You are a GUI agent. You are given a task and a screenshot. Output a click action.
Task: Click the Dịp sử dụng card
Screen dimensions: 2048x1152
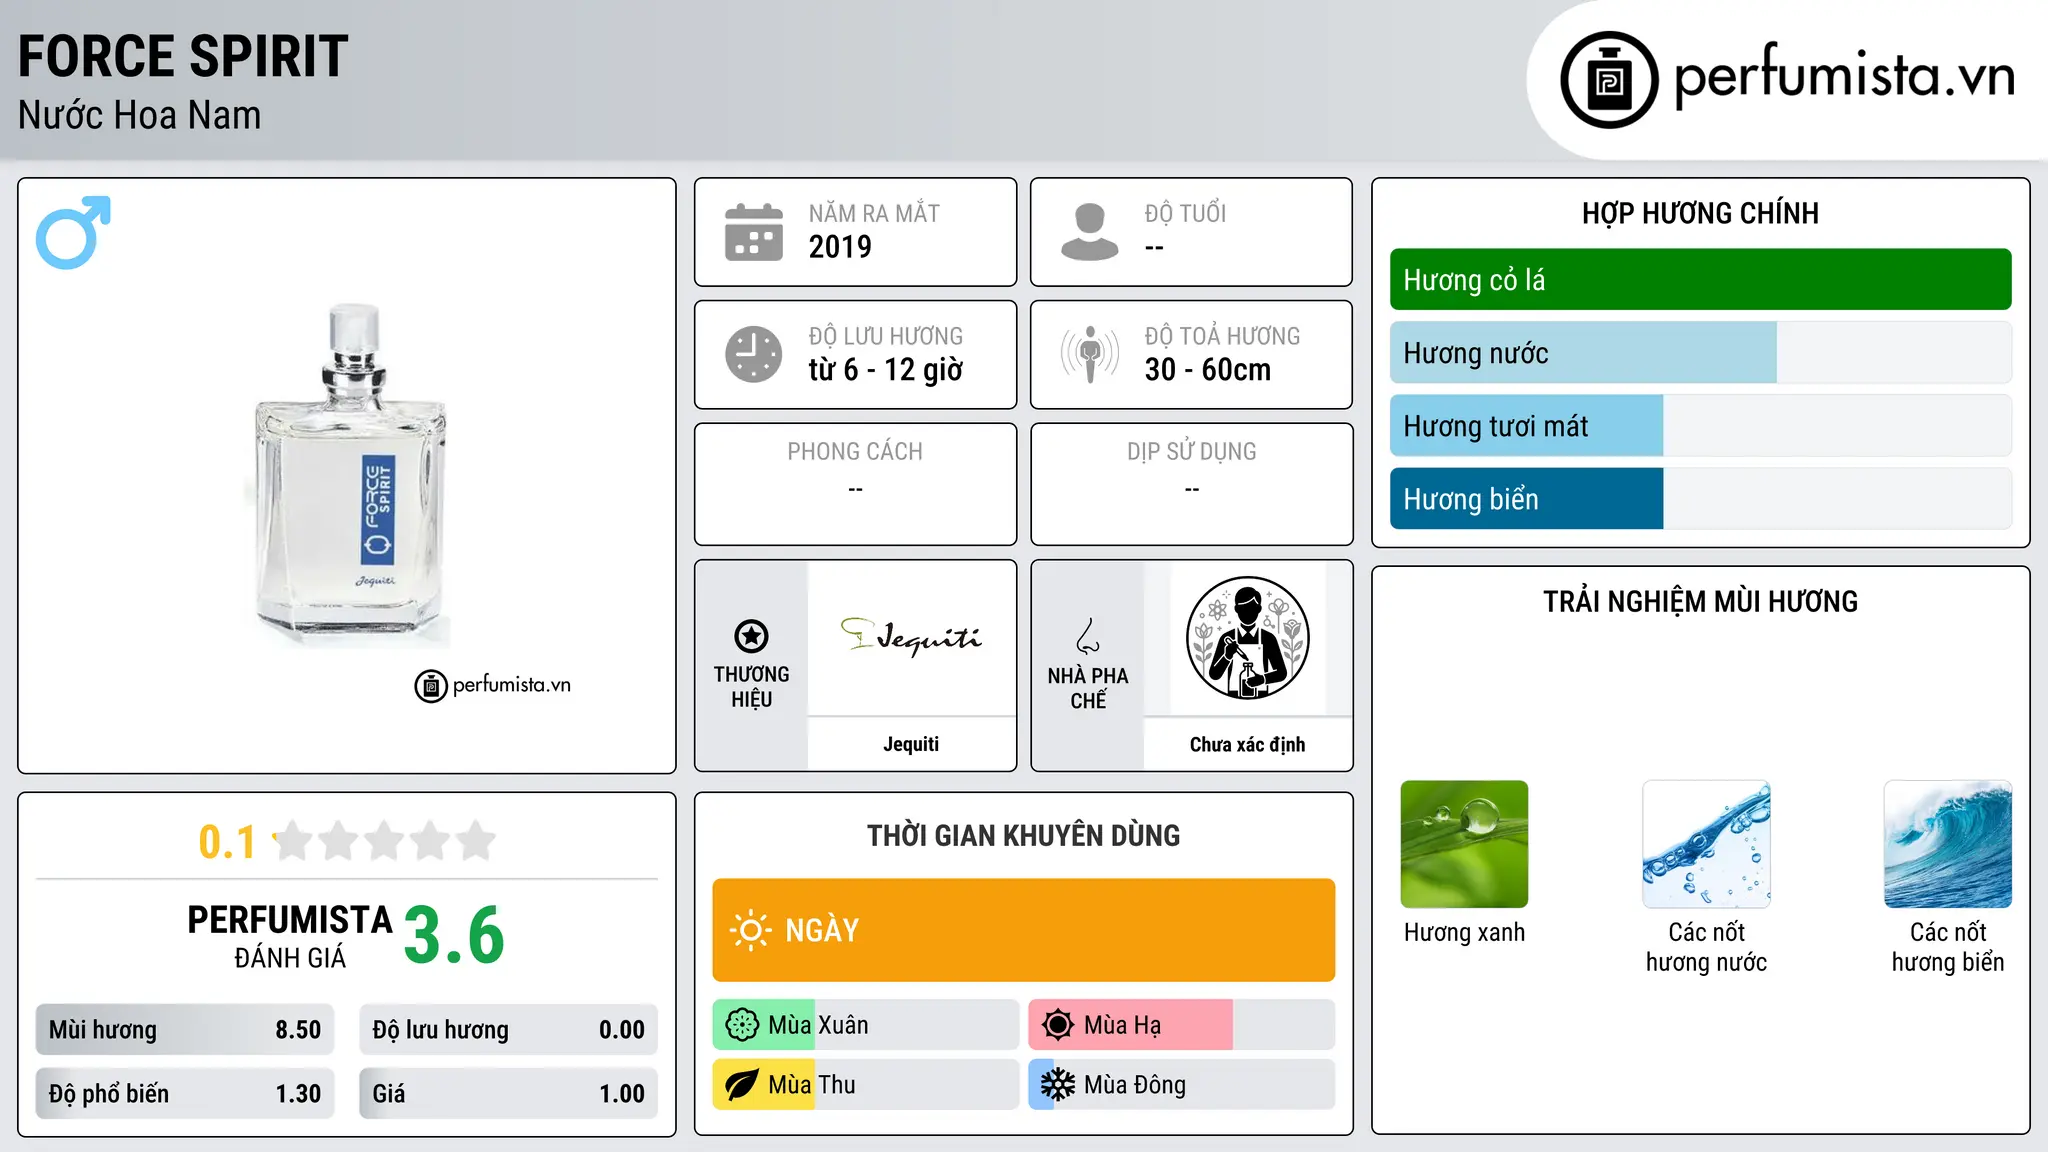coord(1191,484)
